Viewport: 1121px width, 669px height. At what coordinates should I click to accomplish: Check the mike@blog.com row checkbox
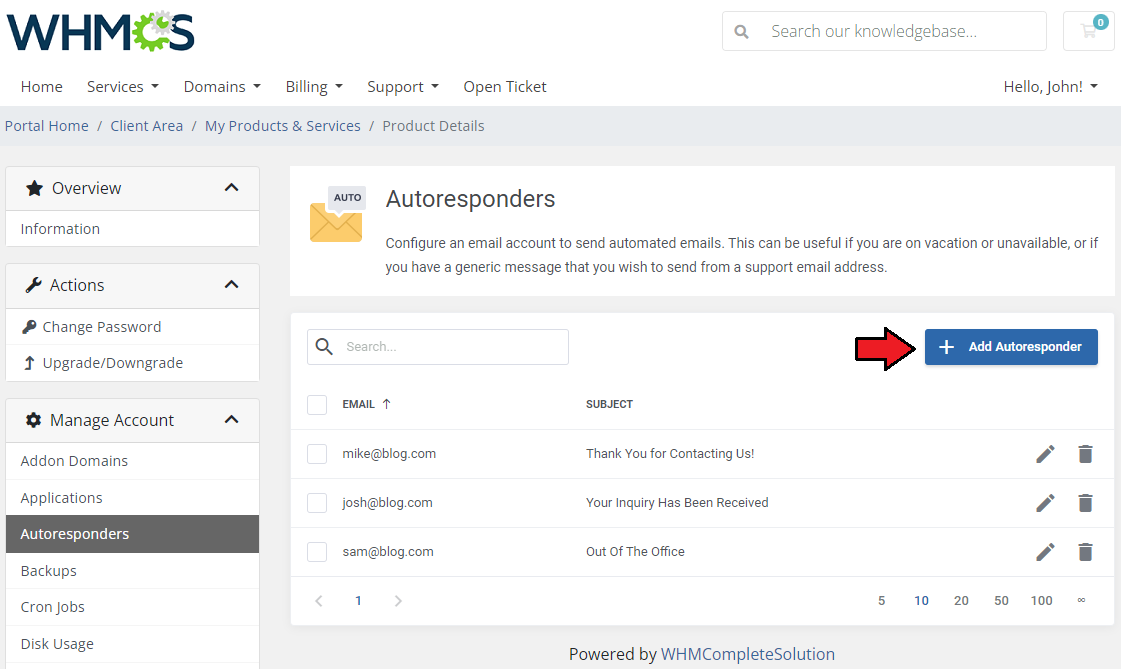[x=317, y=454]
